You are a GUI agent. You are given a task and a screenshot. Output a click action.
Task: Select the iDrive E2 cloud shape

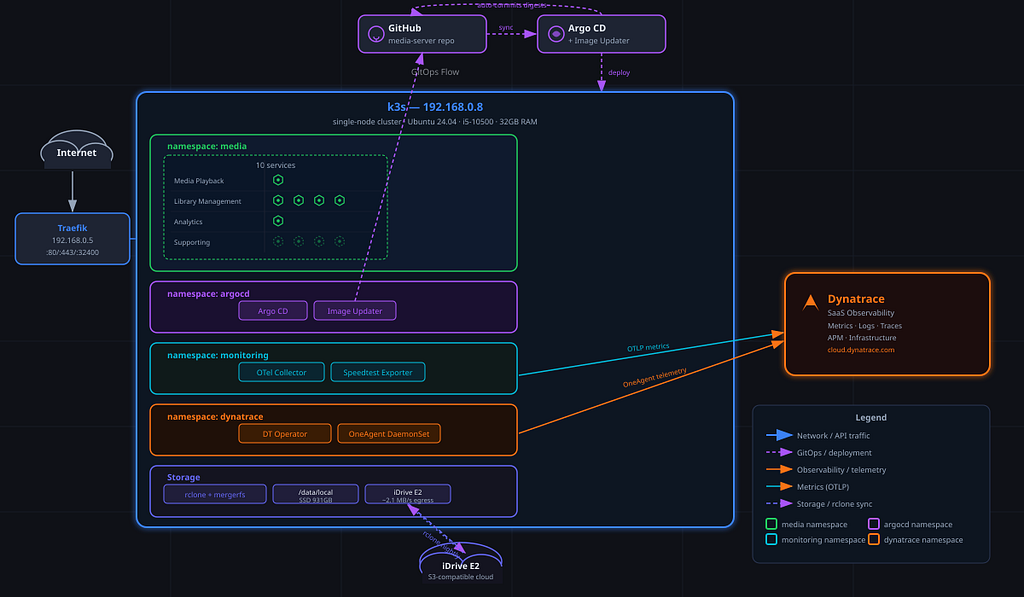click(x=460, y=561)
